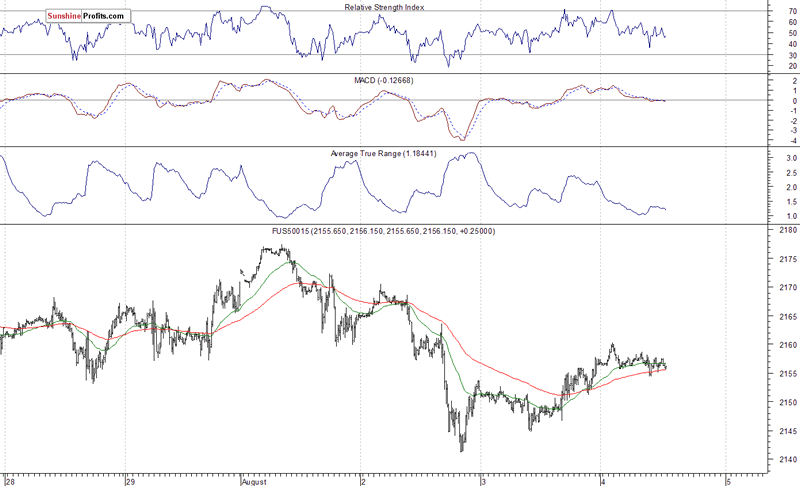Click the 5 date marker on the time axis

click(727, 480)
